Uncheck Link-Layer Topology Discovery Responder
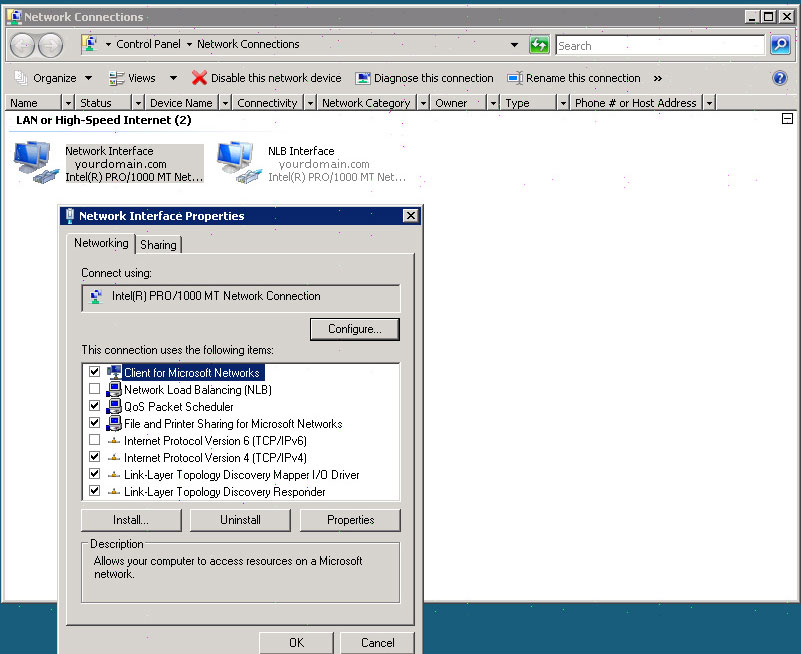 pos(95,491)
